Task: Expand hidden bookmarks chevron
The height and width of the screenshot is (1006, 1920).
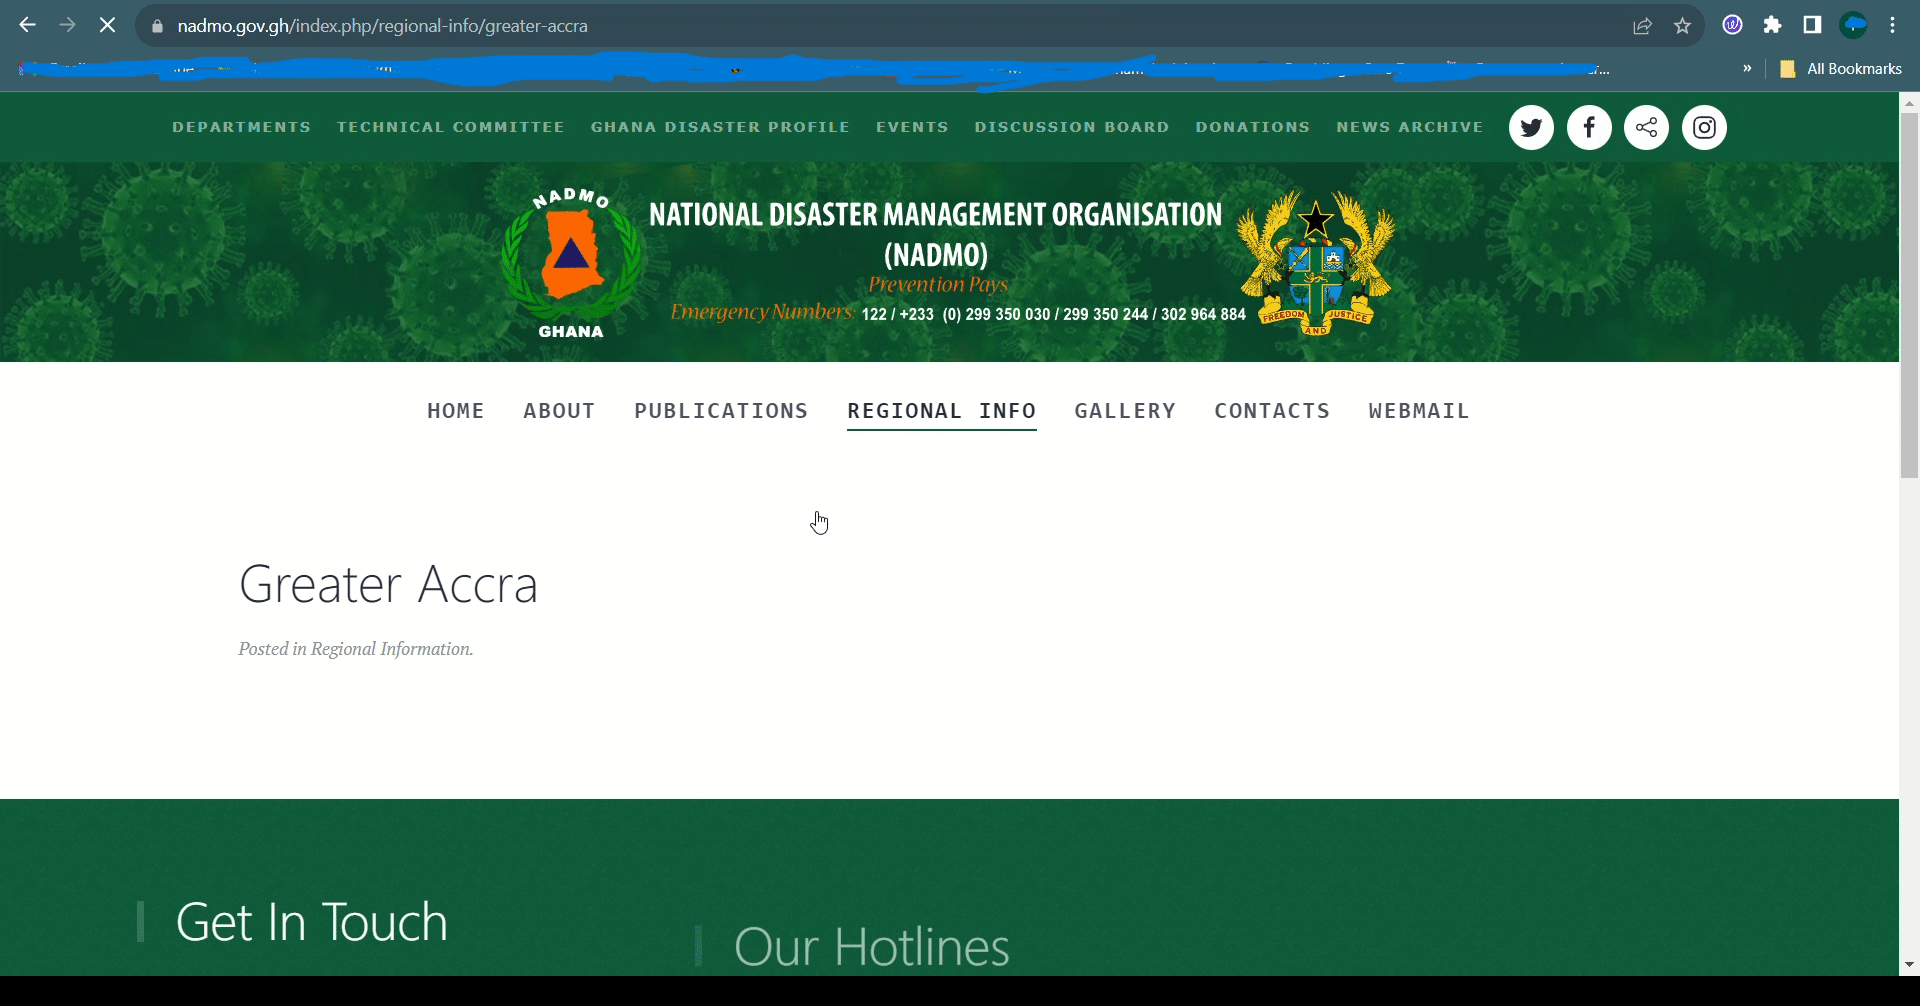Action: 1747,69
